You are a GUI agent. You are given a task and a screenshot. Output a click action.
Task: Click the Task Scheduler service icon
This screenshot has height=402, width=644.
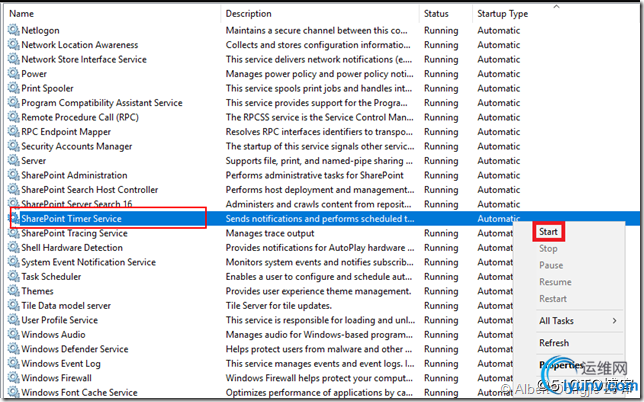[x=14, y=276]
